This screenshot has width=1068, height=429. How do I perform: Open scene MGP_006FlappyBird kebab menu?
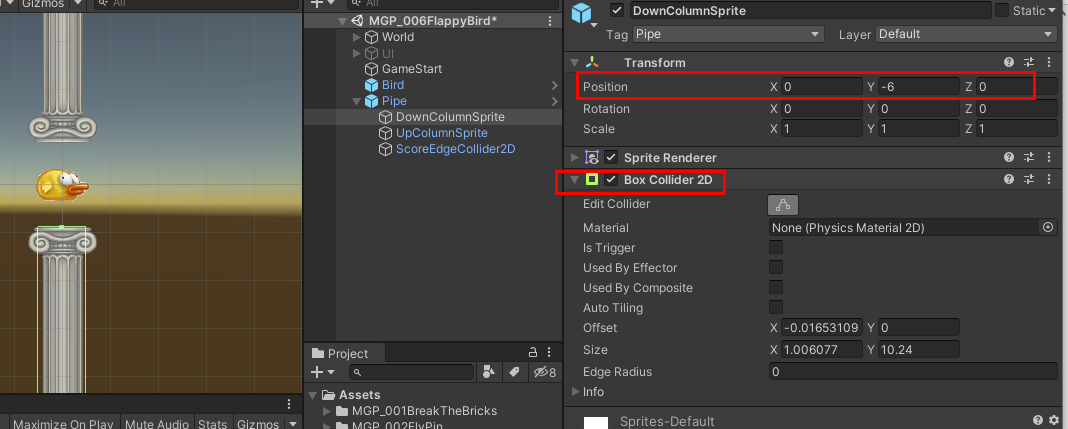point(550,21)
